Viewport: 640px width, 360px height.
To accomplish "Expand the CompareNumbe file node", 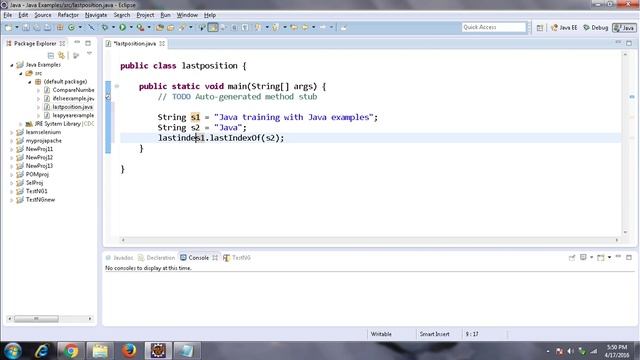I will pyautogui.click(x=39, y=90).
